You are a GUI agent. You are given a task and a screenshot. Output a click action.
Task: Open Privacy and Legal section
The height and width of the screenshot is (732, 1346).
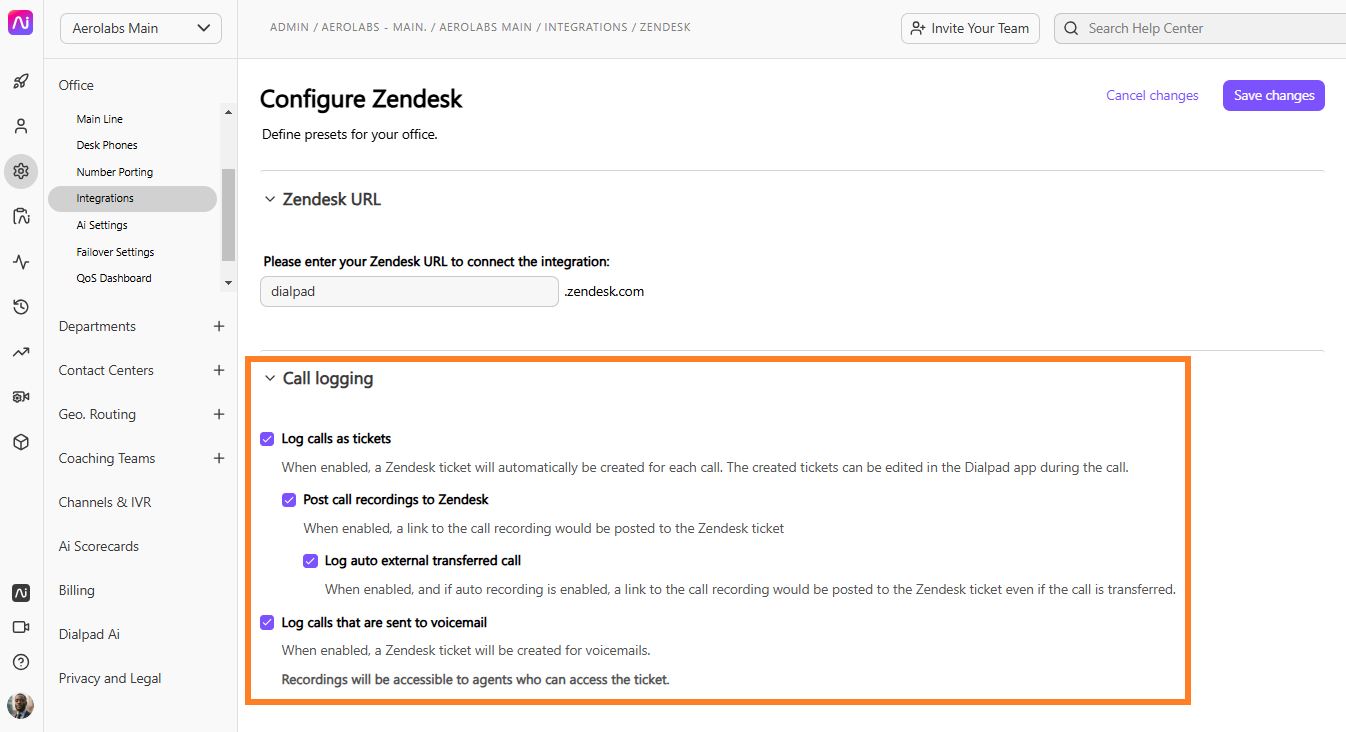(110, 678)
